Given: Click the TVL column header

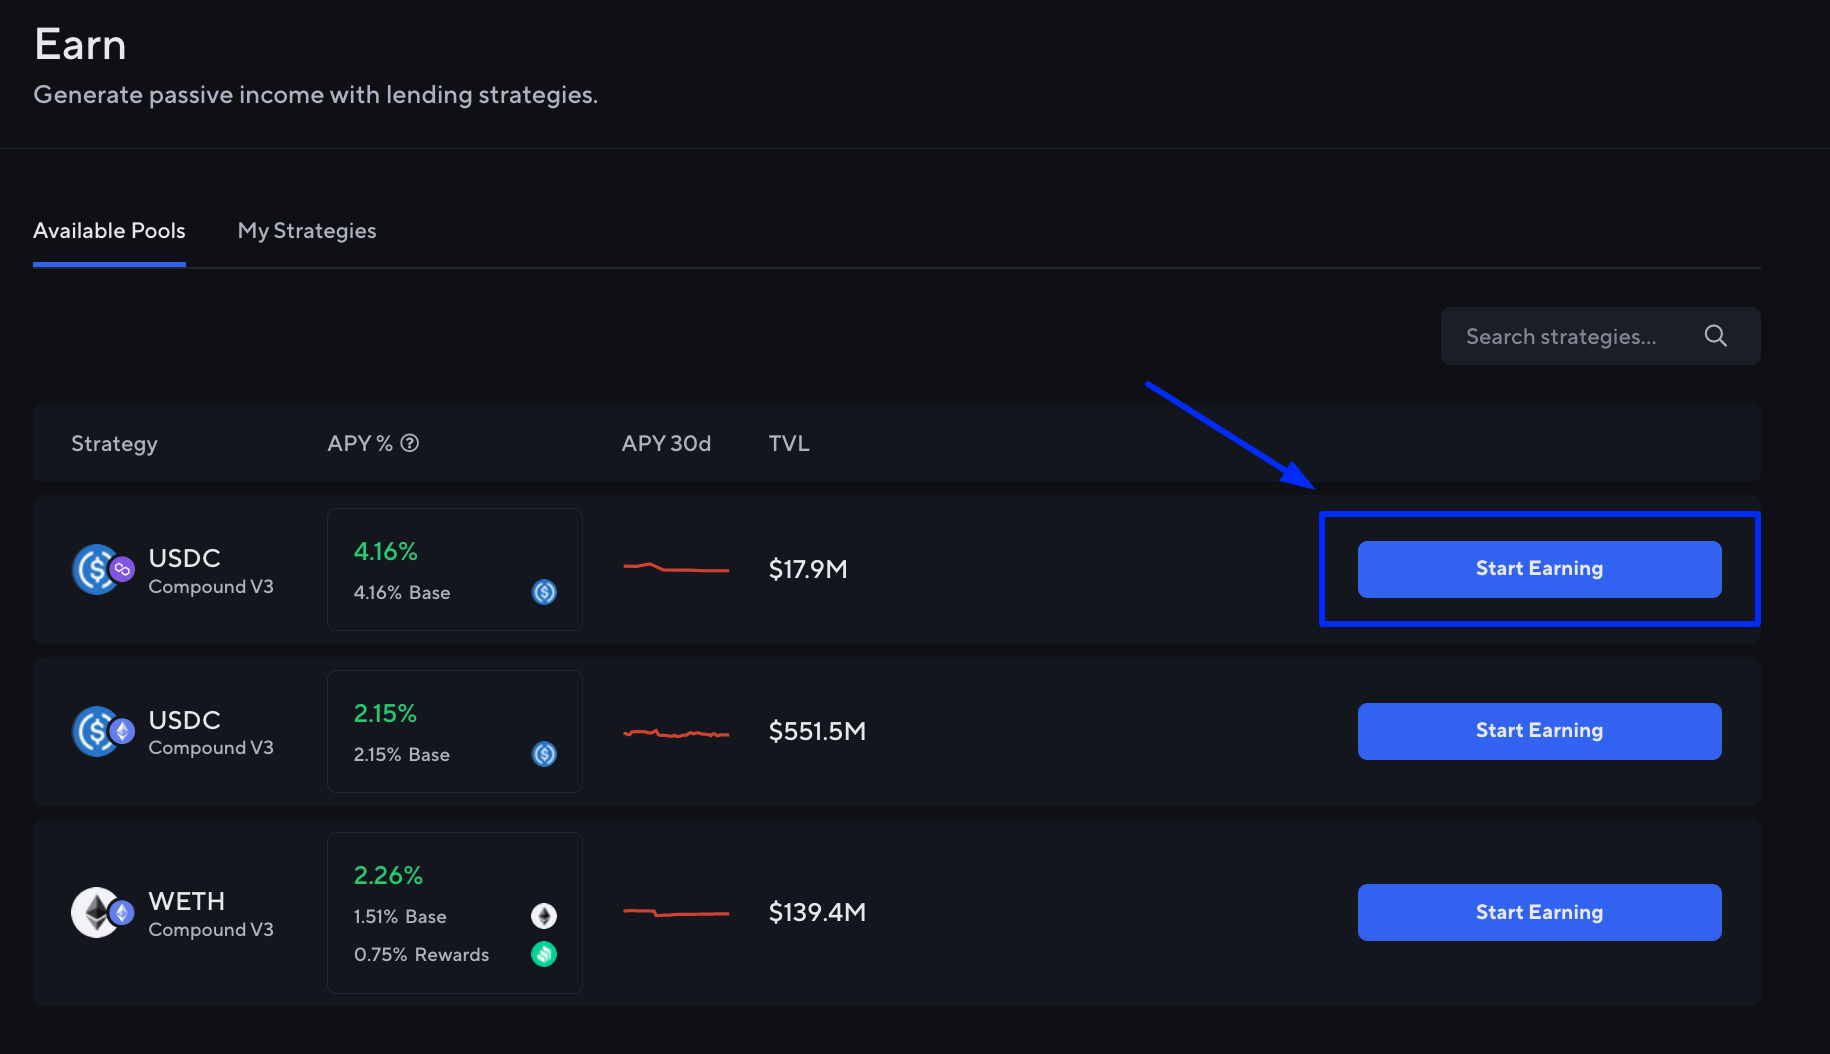Looking at the screenshot, I should 789,442.
